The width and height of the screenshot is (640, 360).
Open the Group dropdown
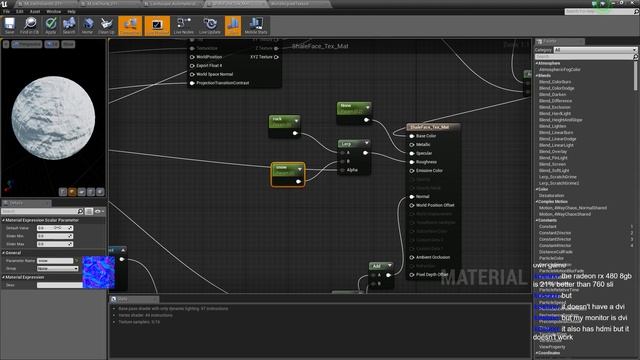[x=58, y=269]
